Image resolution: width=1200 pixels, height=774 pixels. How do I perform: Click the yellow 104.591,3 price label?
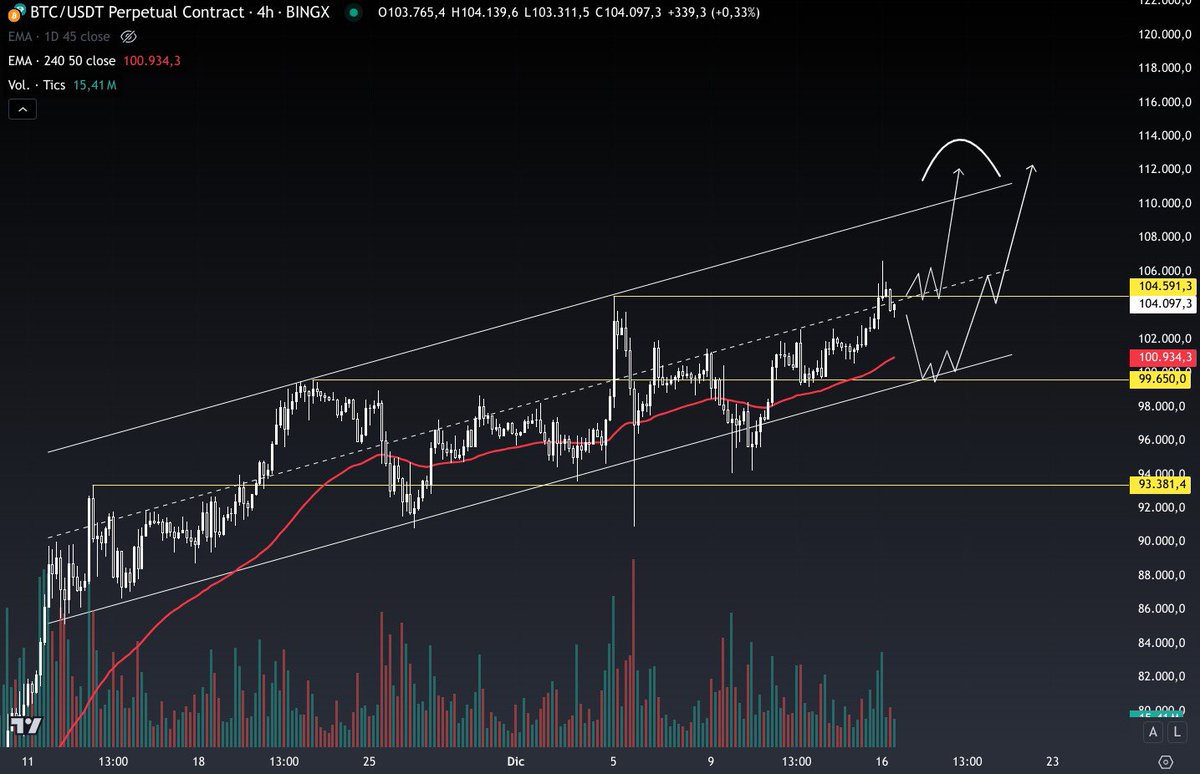pyautogui.click(x=1162, y=286)
